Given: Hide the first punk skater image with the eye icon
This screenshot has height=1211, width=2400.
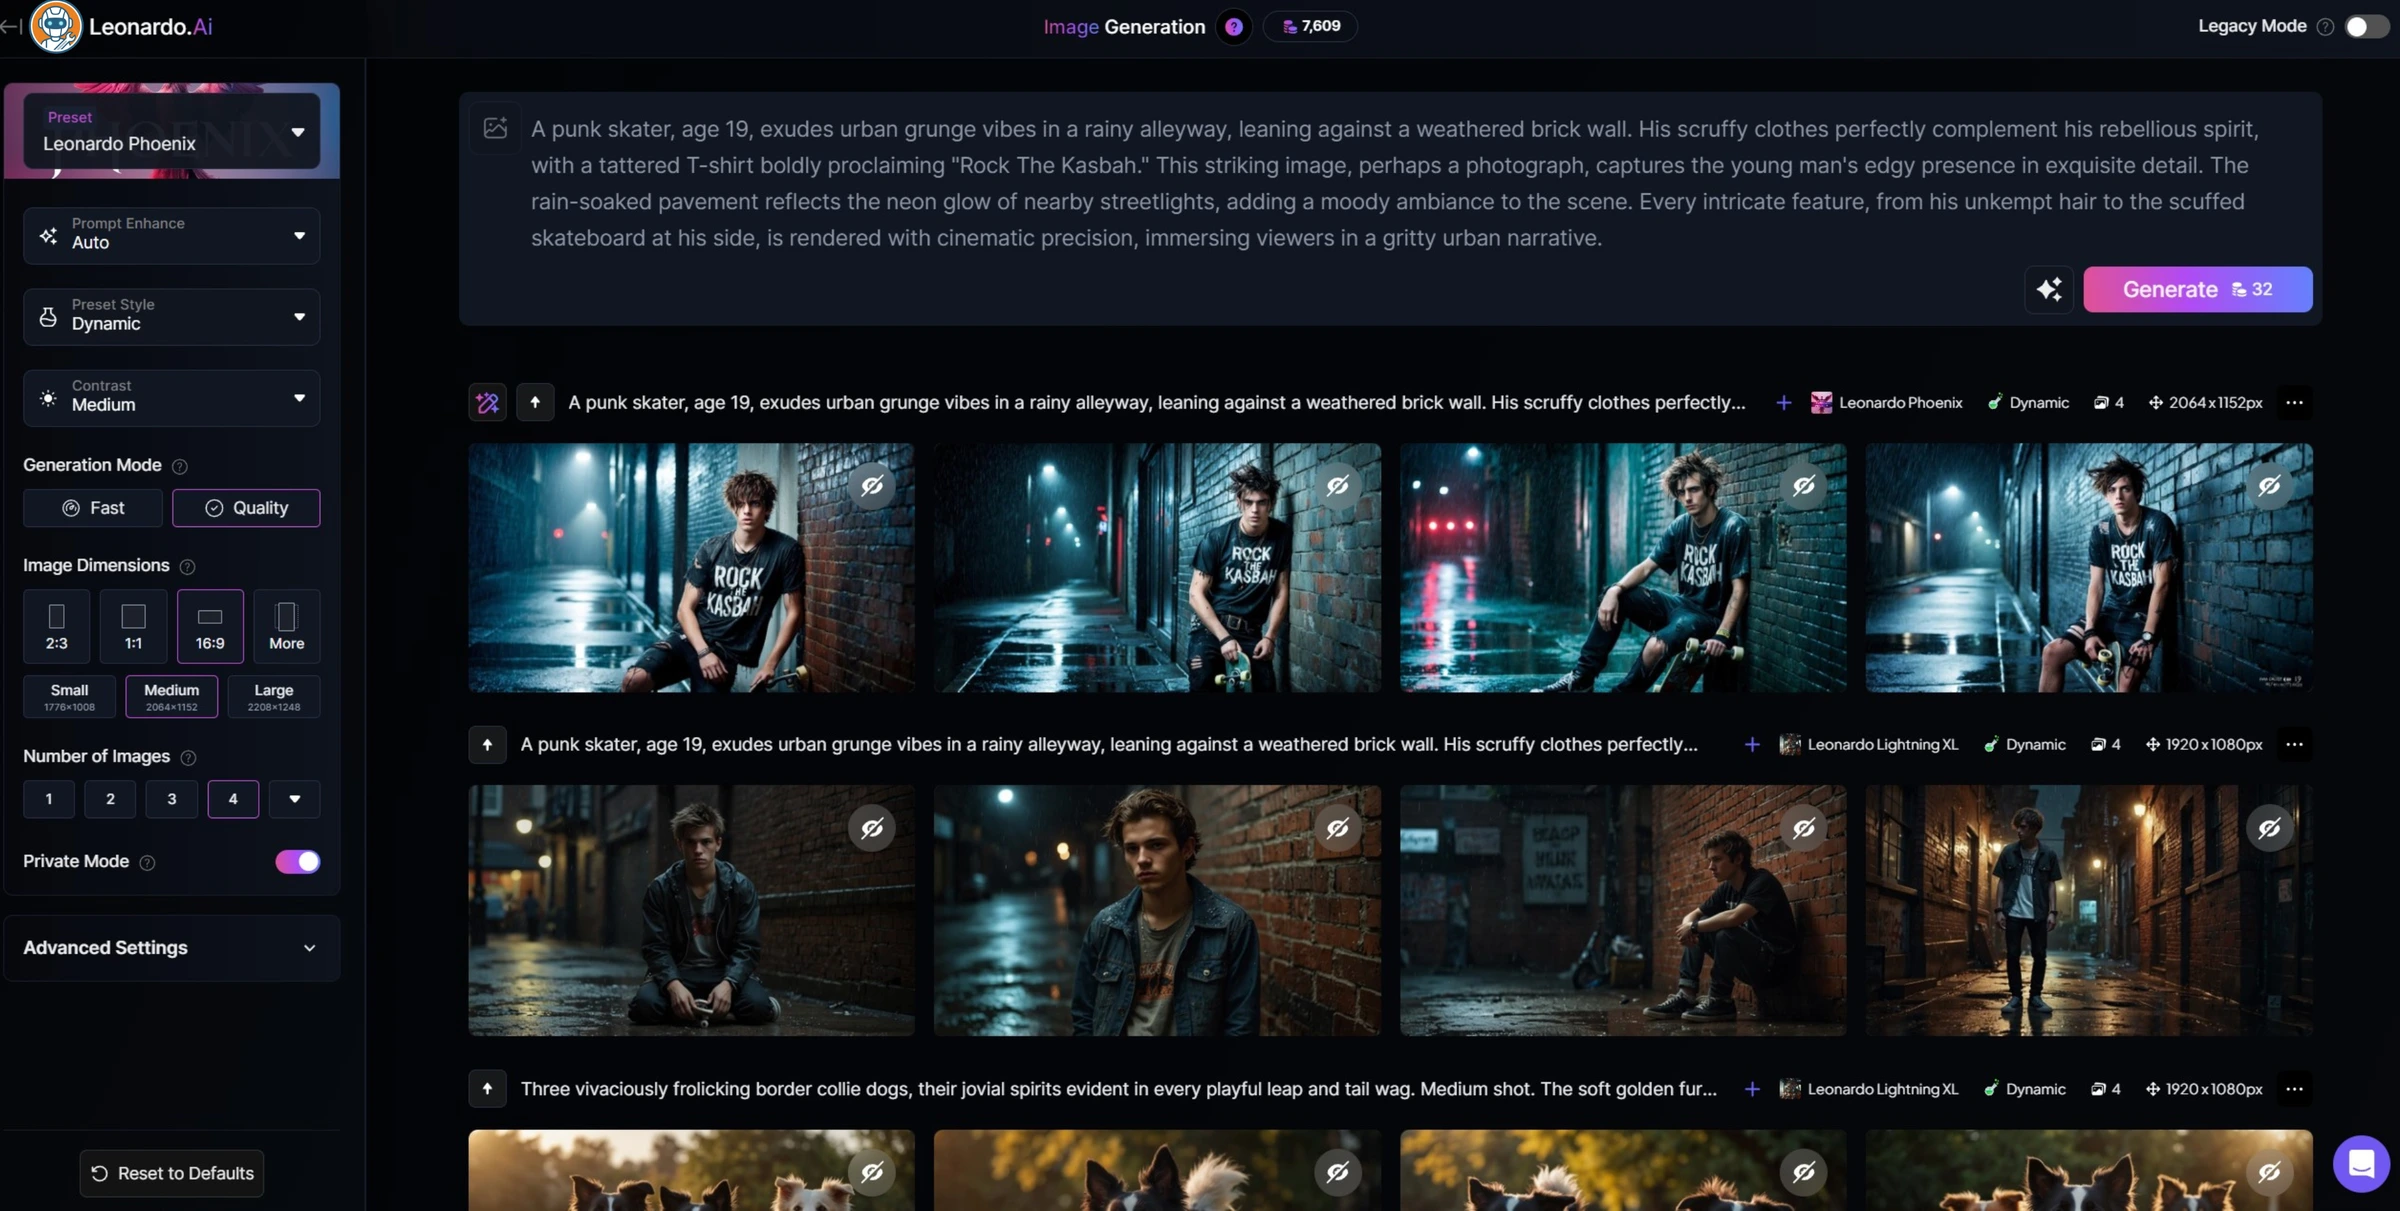Looking at the screenshot, I should click(871, 486).
